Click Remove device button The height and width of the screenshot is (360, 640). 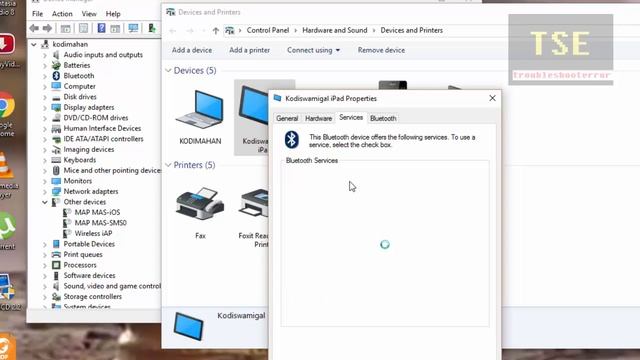tap(381, 50)
